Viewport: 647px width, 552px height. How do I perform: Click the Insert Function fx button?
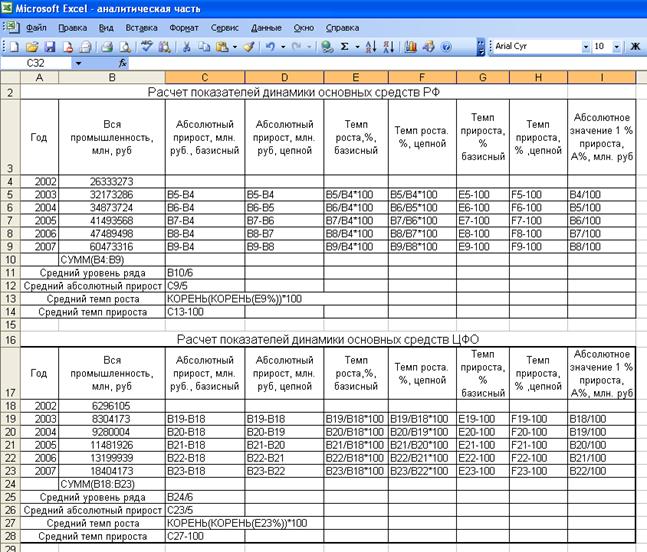tap(122, 63)
